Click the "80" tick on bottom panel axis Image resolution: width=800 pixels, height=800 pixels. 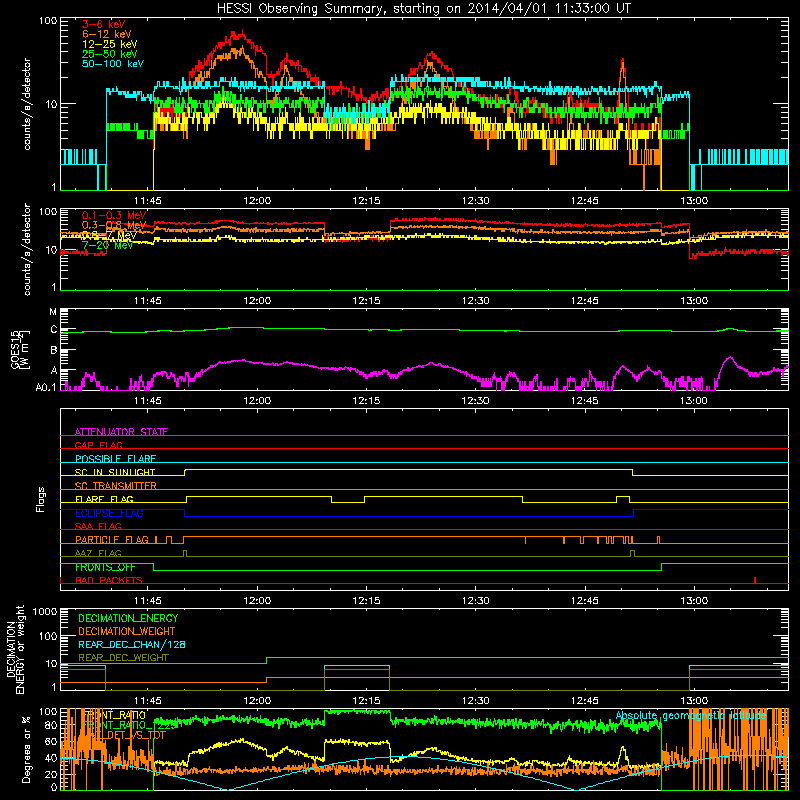[x=52, y=726]
